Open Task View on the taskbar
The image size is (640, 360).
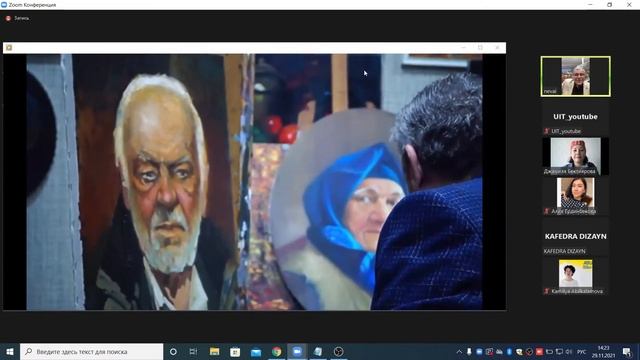pos(193,351)
